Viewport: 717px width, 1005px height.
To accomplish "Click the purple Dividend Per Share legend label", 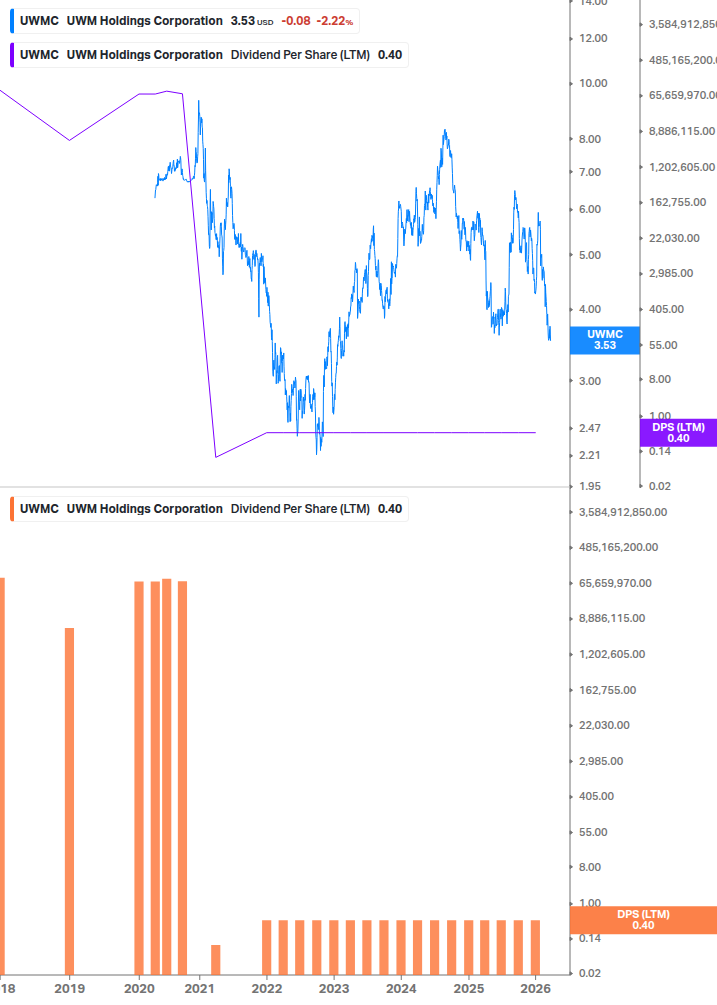I will (210, 55).
